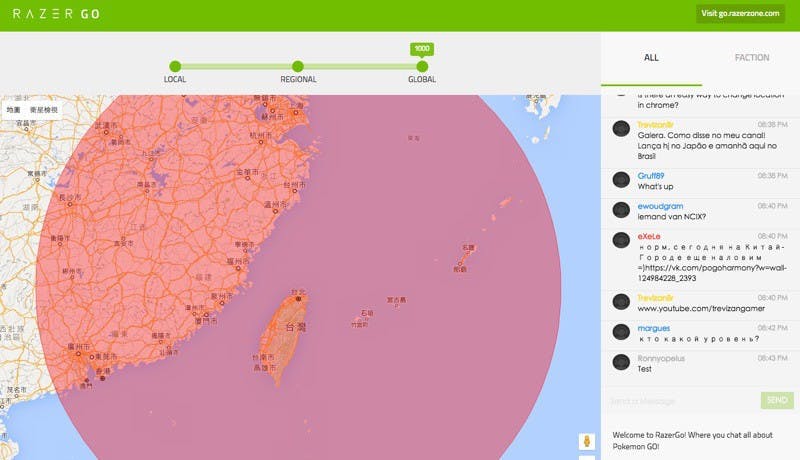Click the 1000 range value badge
The image size is (800, 460).
tap(422, 49)
